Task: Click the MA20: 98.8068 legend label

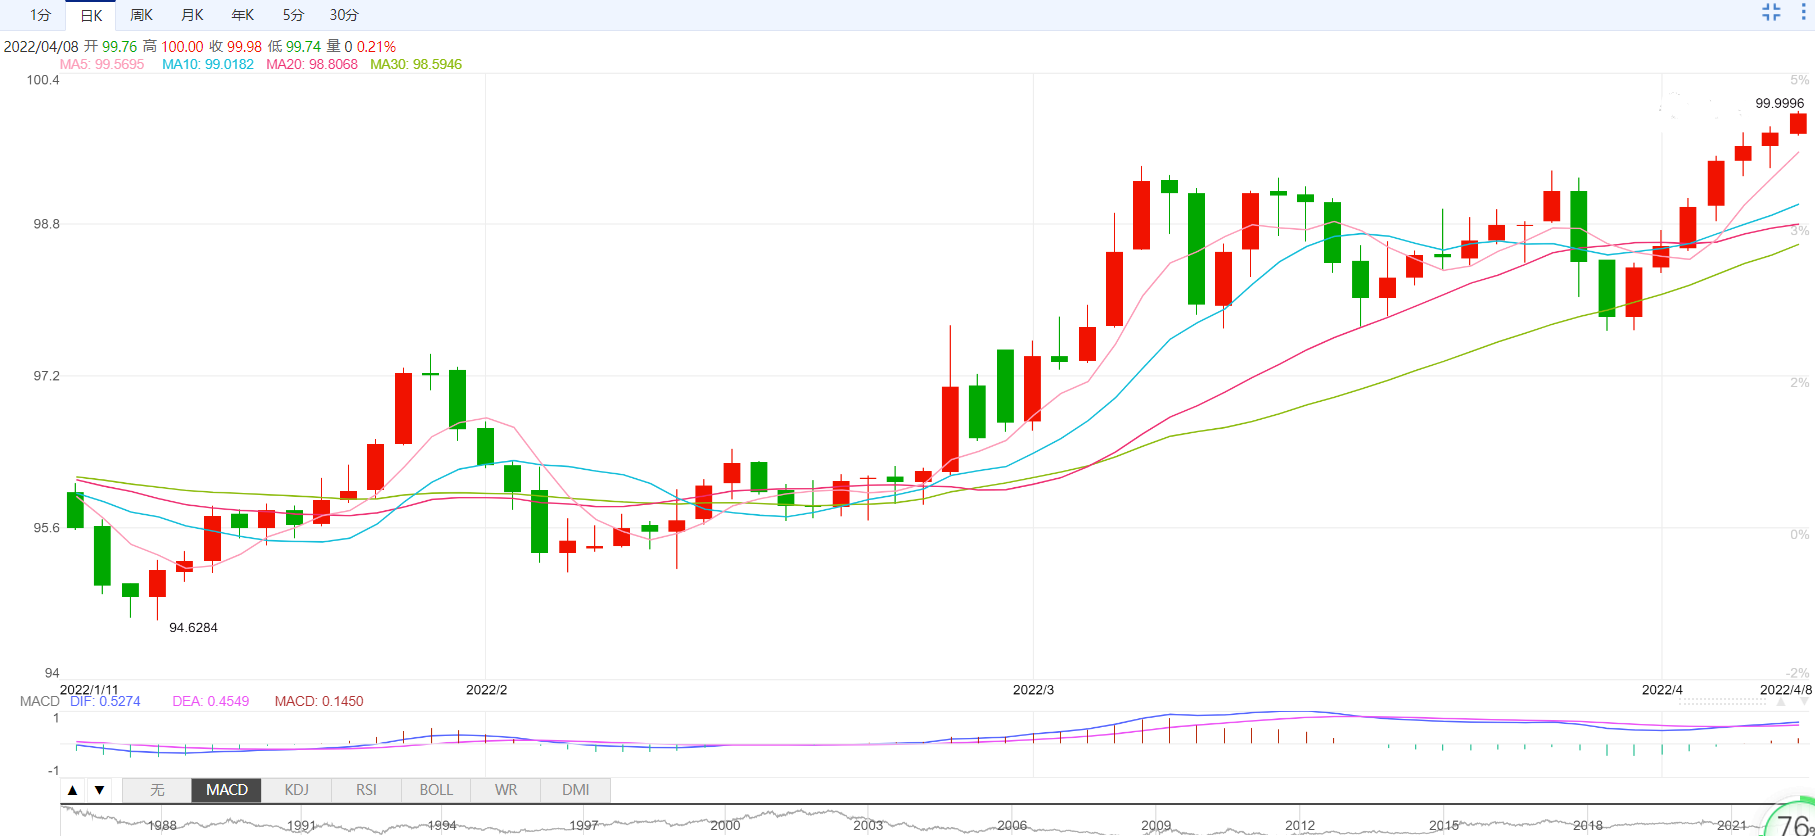Action: click(x=312, y=64)
